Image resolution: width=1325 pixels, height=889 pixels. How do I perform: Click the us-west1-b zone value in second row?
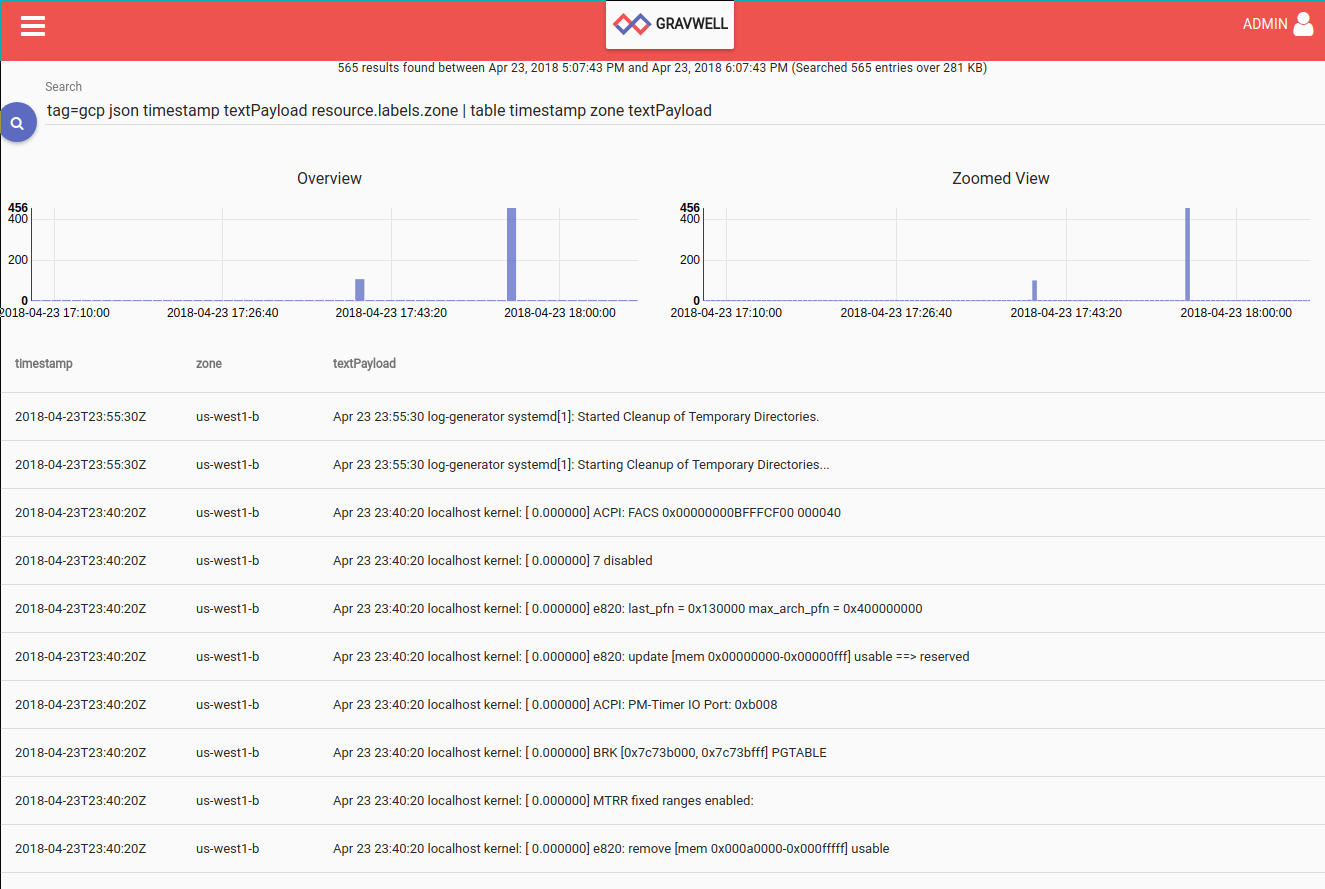[x=227, y=464]
